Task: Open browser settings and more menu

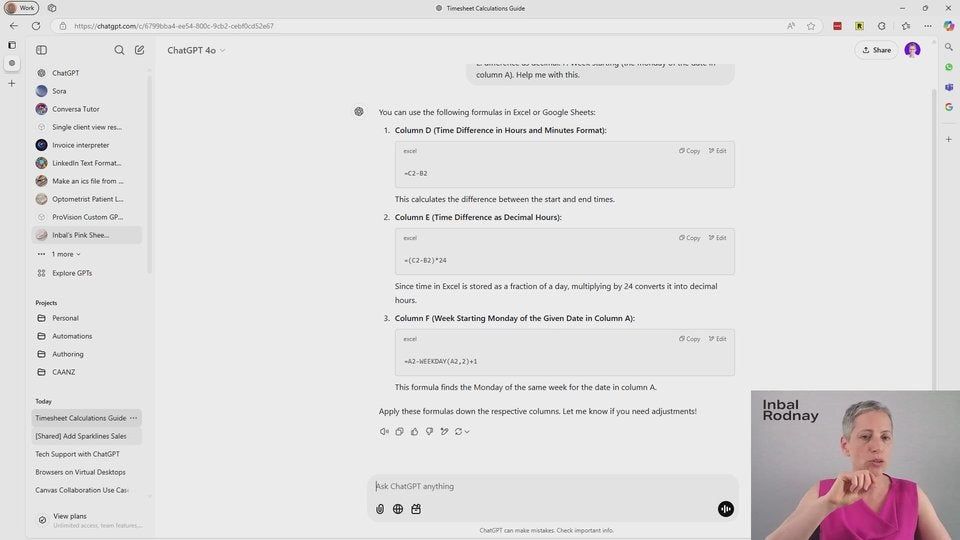Action: 928,26
